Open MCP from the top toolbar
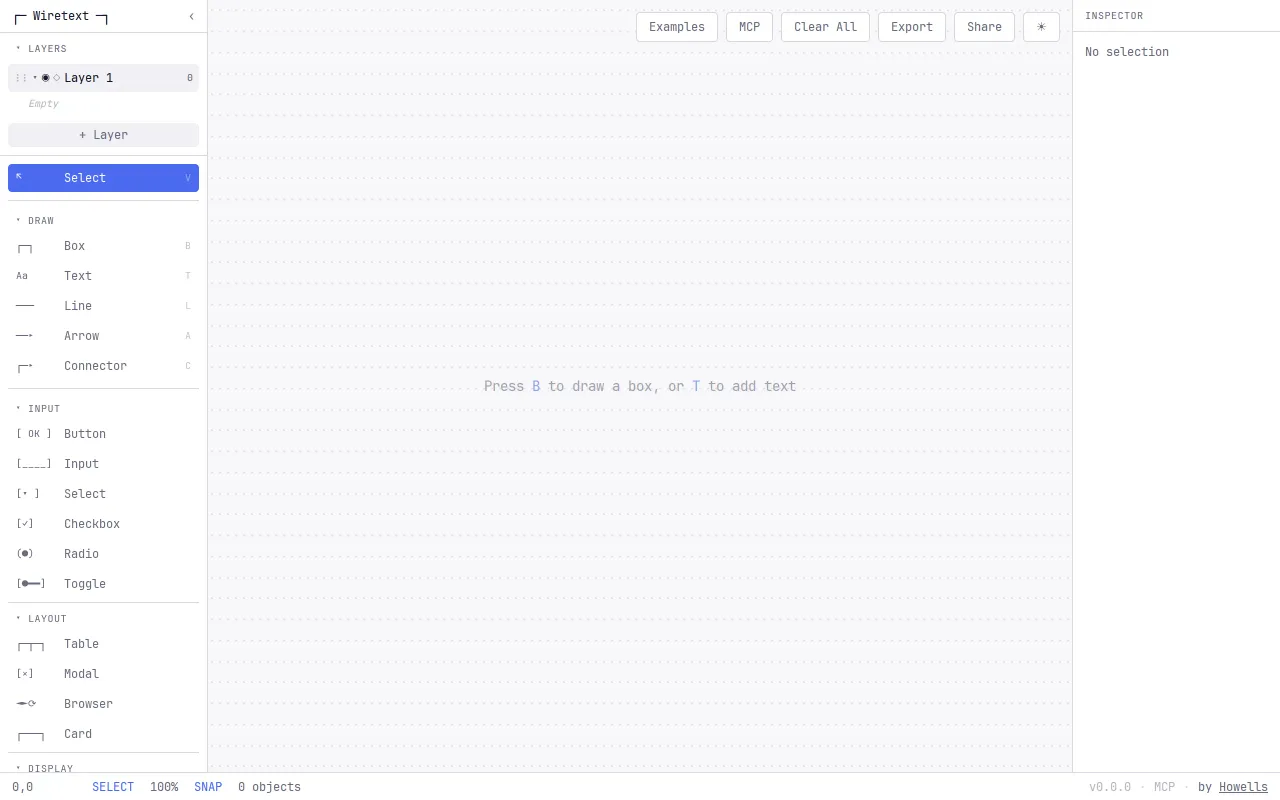Image resolution: width=1280 pixels, height=800 pixels. point(749,27)
